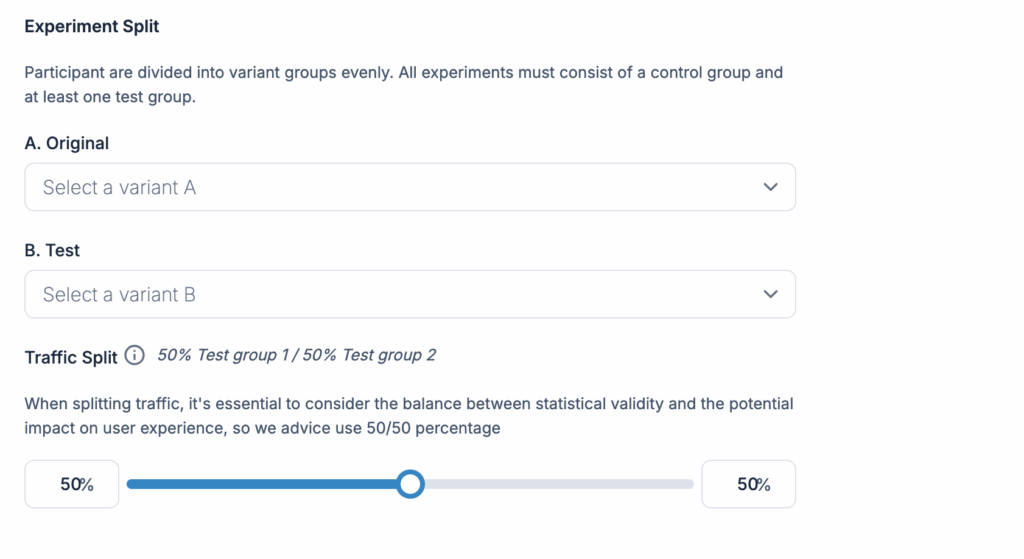Click the 'B. Test' label
1024x559 pixels.
52,250
